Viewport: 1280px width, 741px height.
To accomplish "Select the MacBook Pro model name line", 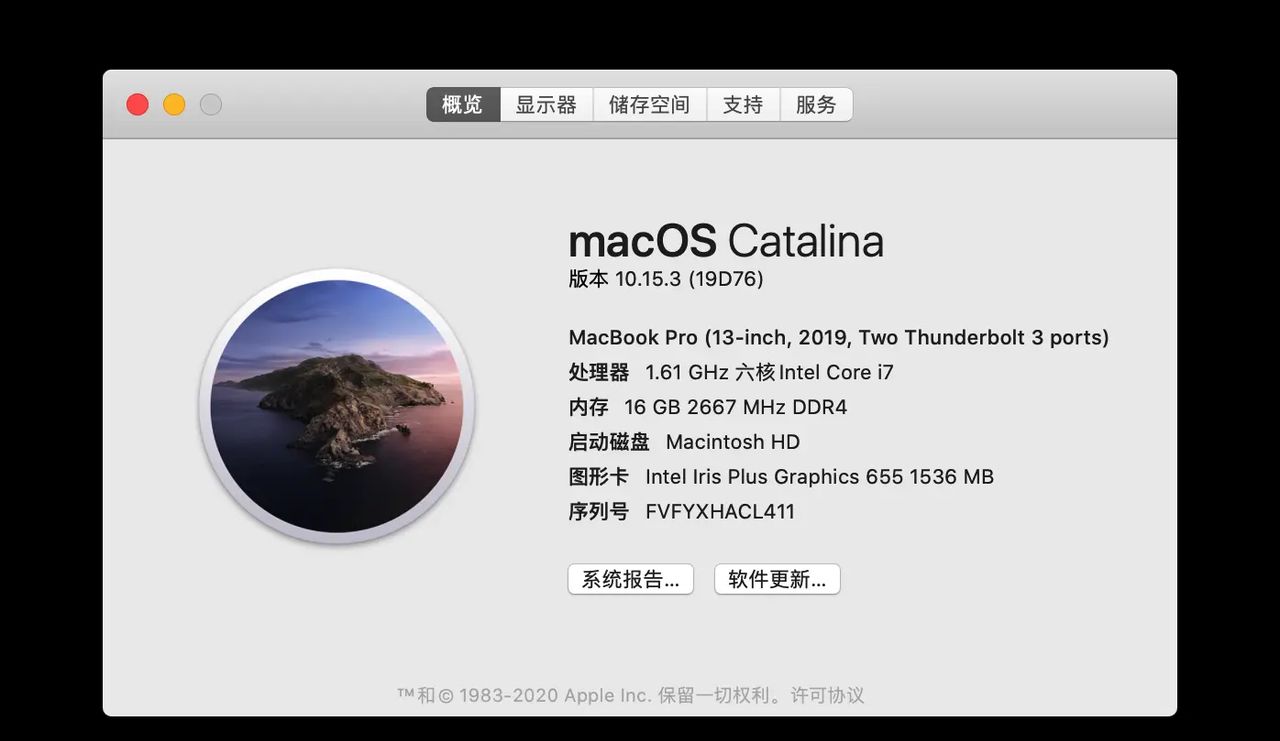I will coord(839,338).
